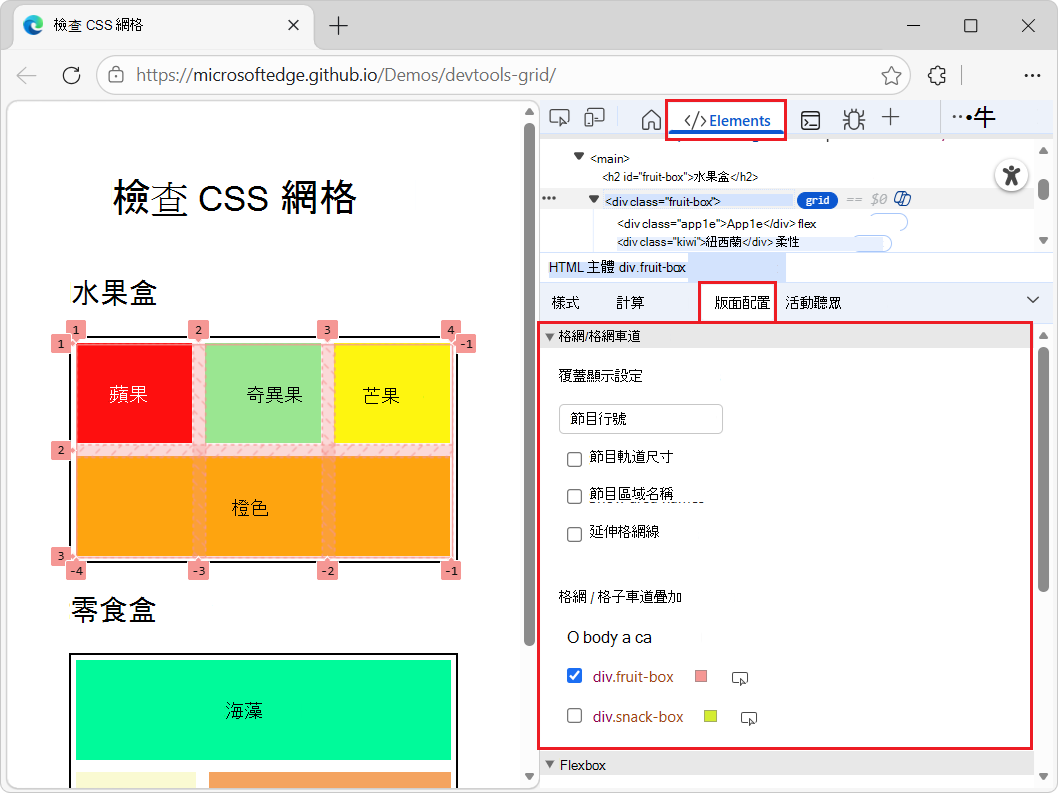Switch to the 活動聽眾 tab
Screen dimensions: 1058x793
tap(813, 303)
